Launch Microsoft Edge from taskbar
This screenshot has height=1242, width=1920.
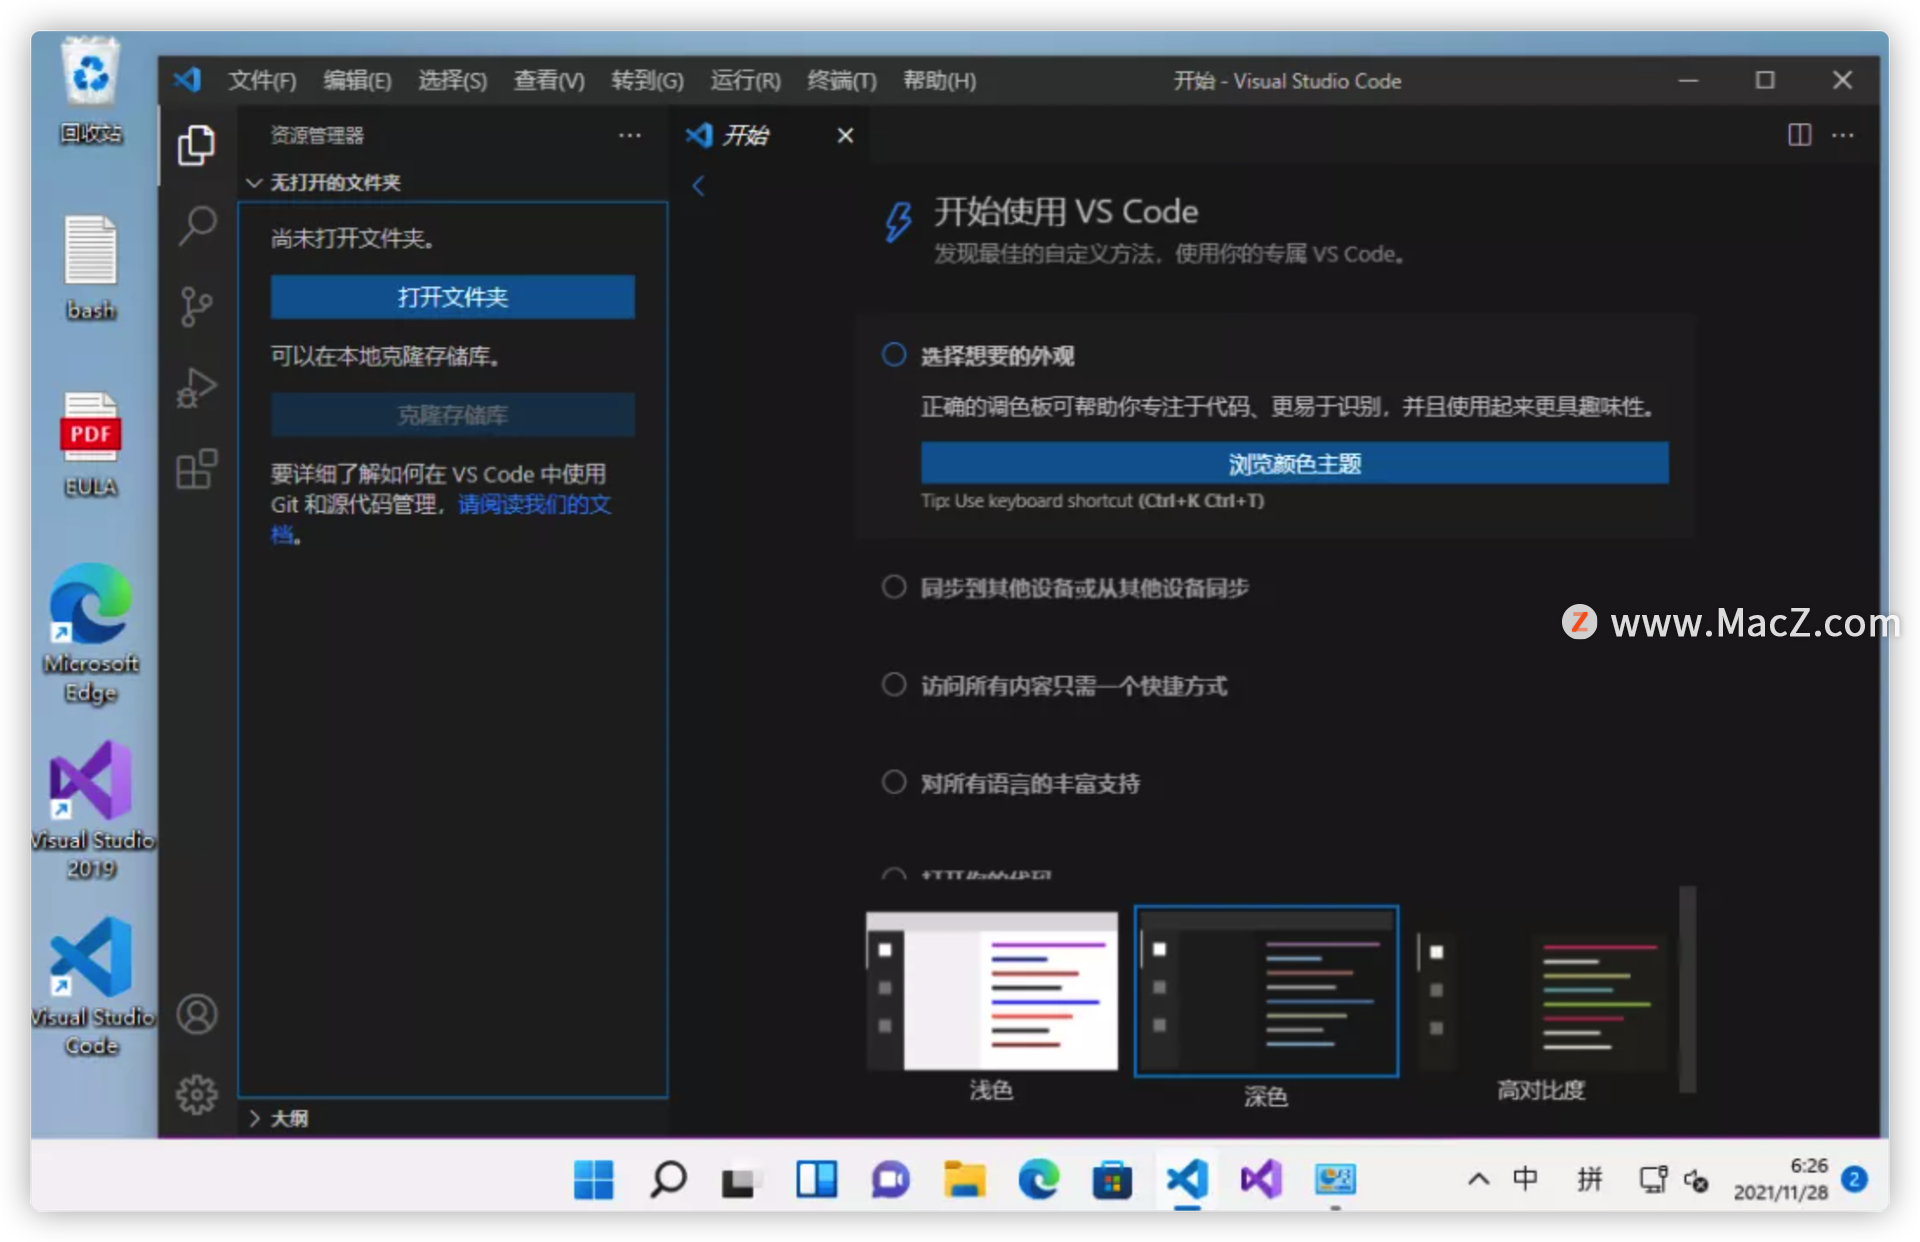point(1038,1180)
